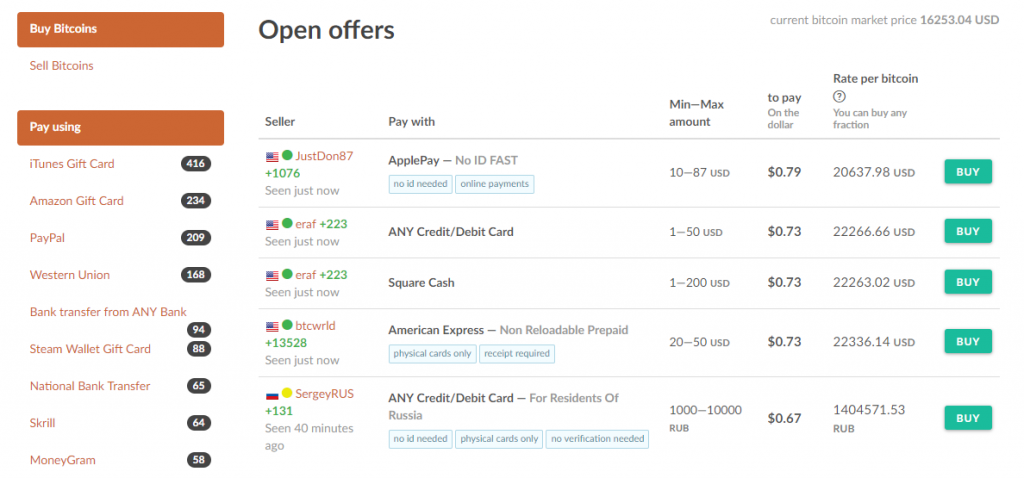
Task: Click the 209 badge next to PayPal
Action: [196, 238]
